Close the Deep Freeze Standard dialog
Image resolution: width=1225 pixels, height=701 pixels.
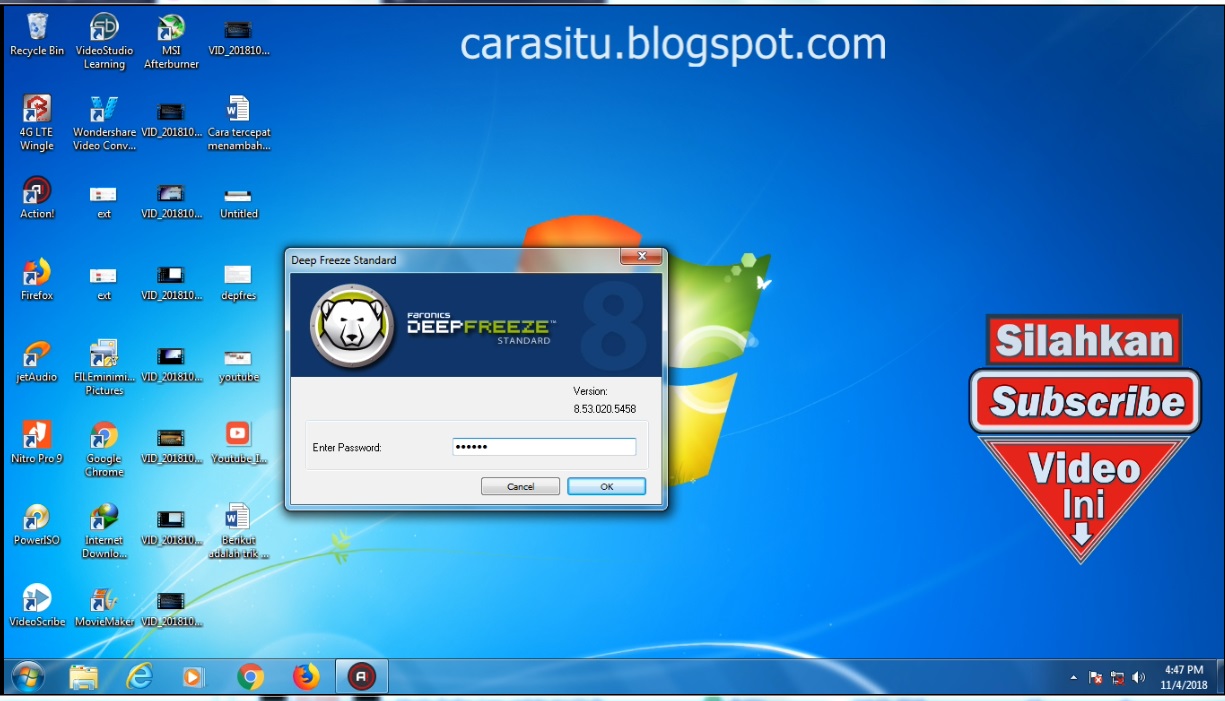(x=641, y=258)
